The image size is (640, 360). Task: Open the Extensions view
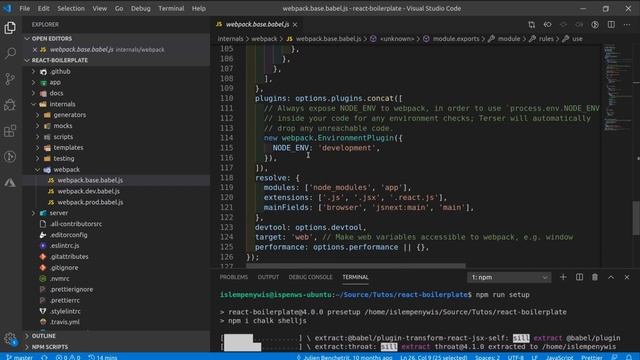tap(10, 131)
